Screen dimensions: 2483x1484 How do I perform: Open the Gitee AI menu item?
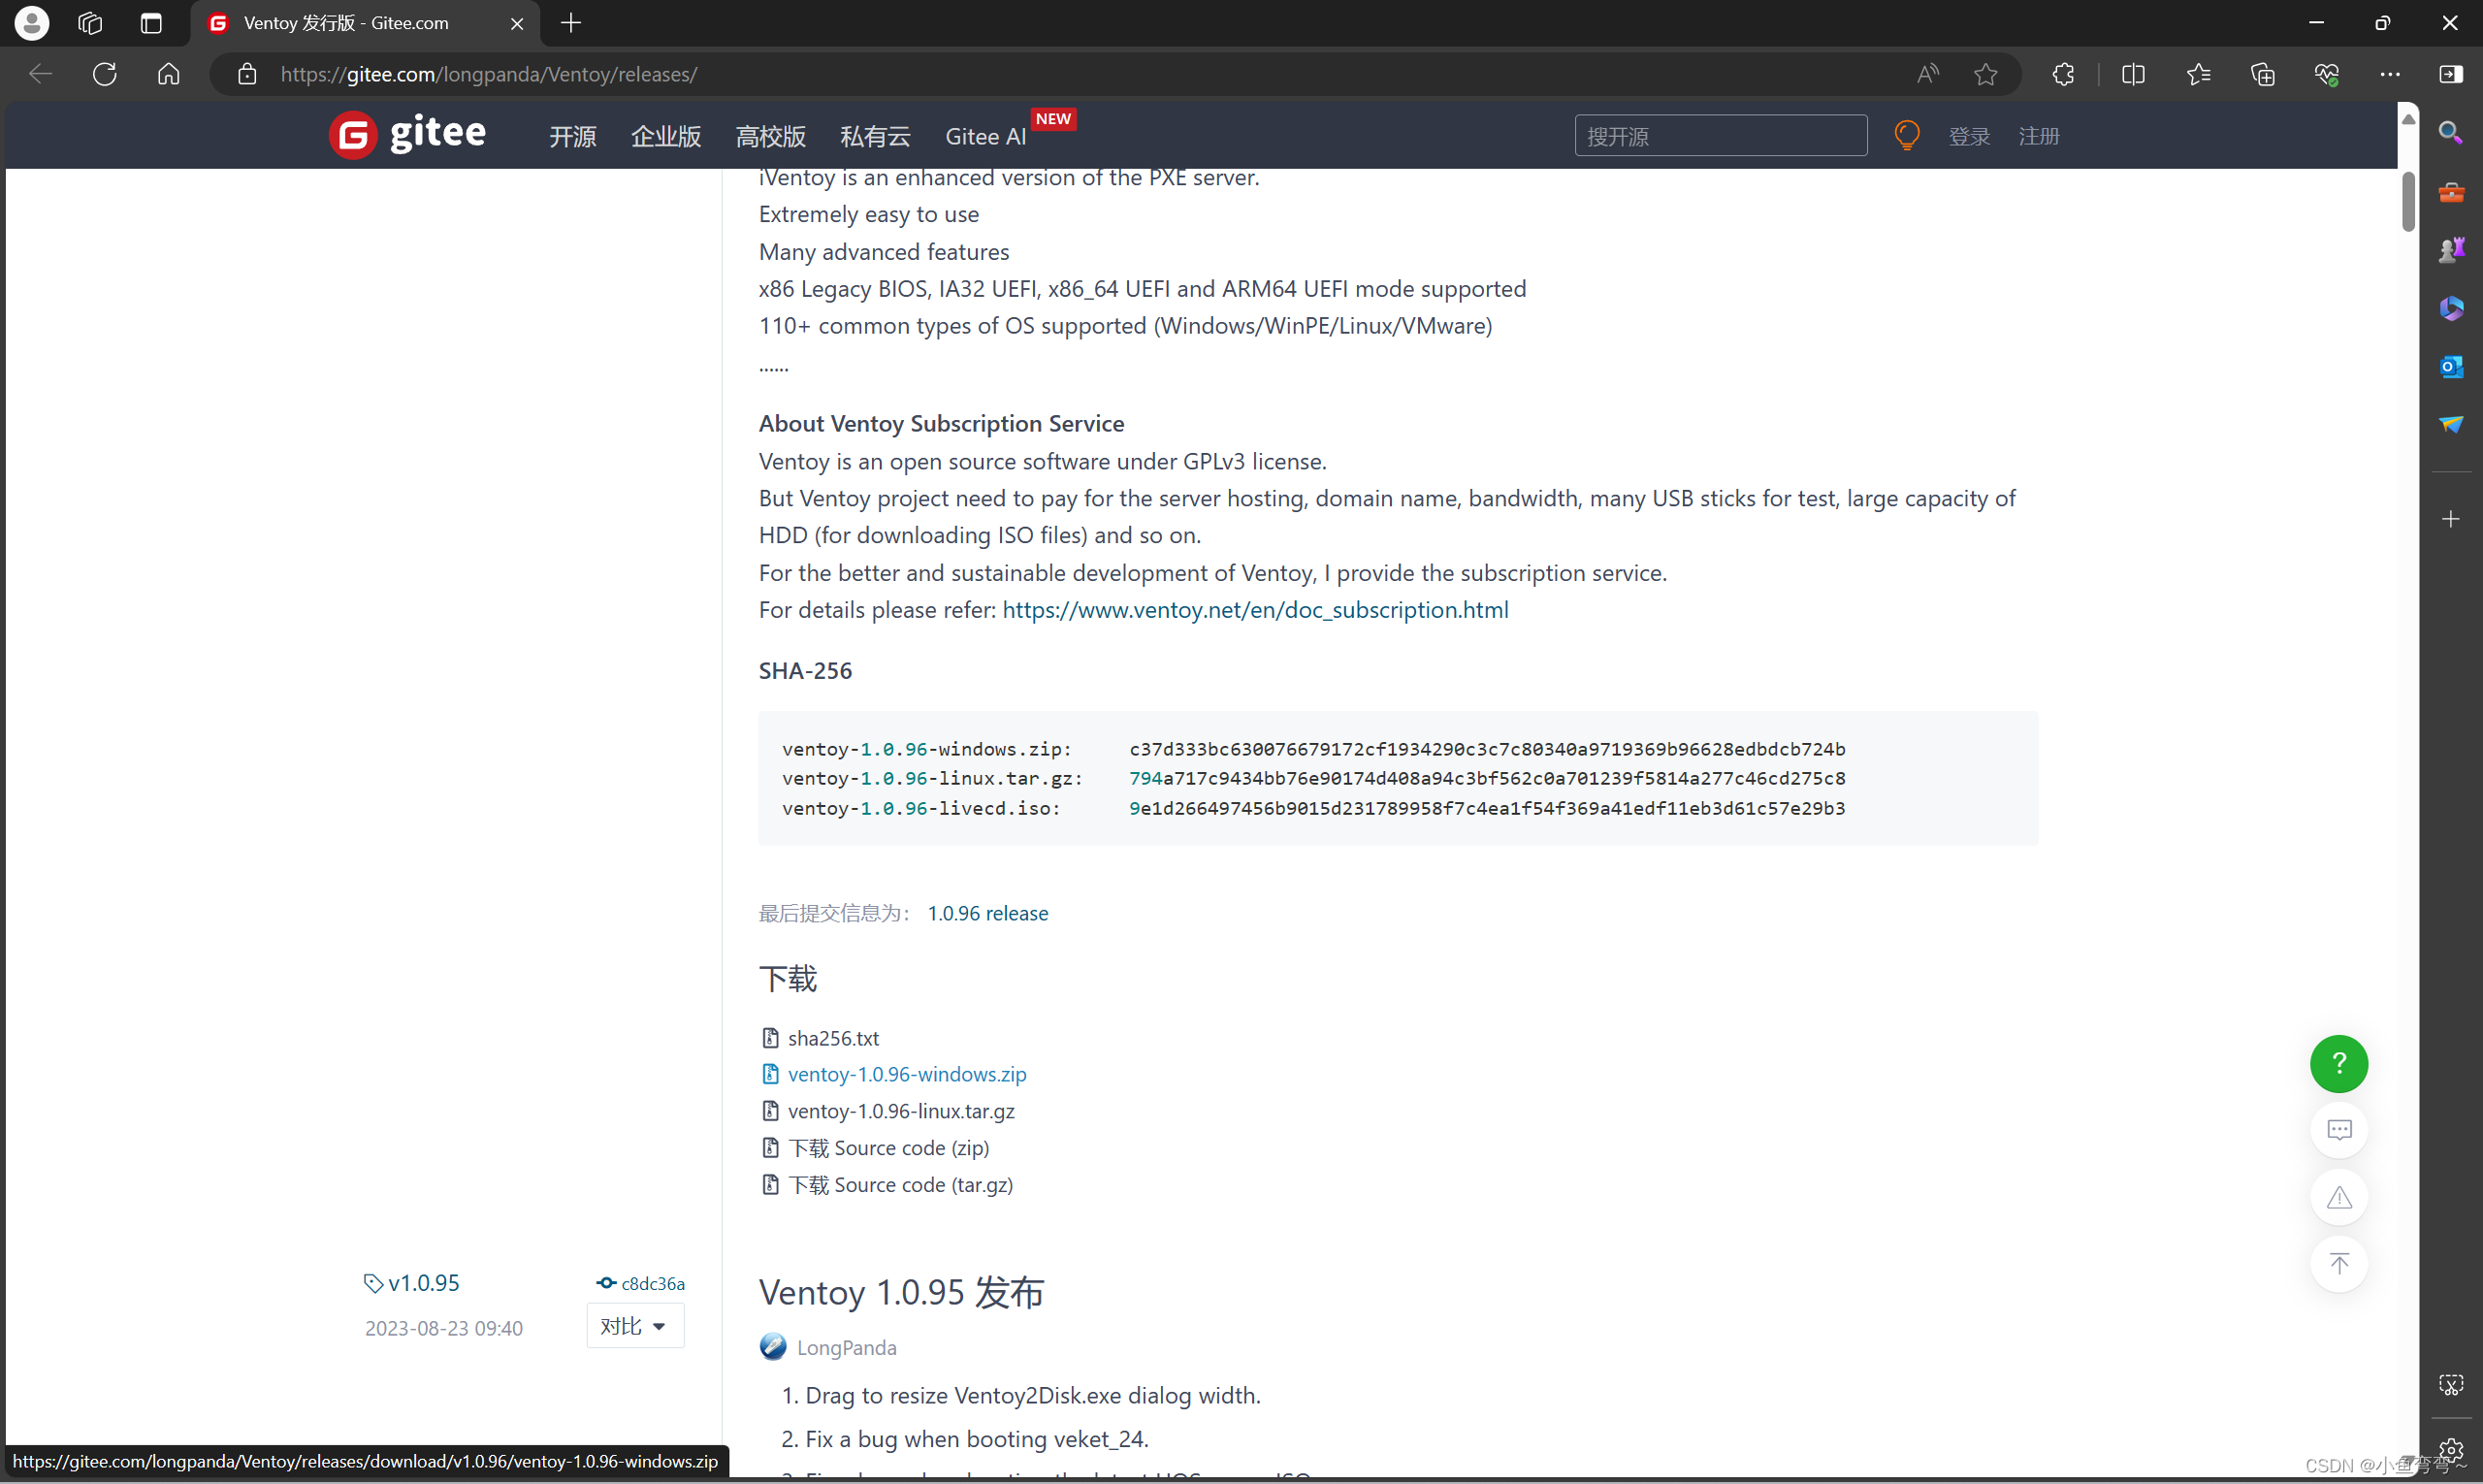coord(986,136)
